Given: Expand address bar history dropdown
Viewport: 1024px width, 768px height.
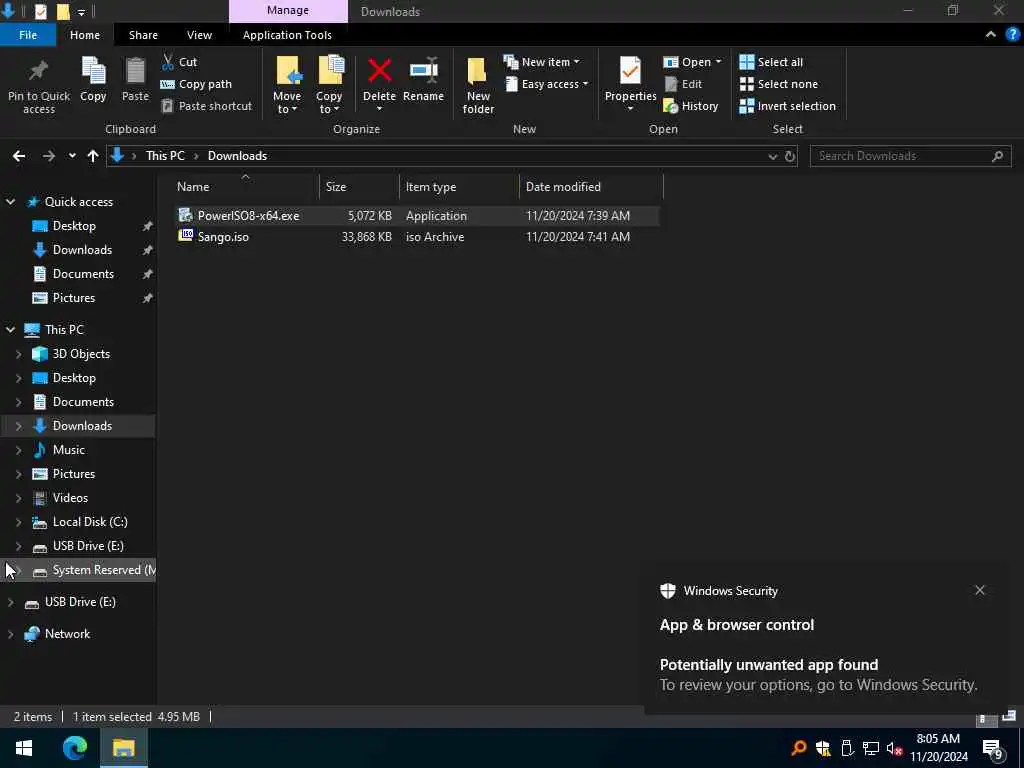Looking at the screenshot, I should coord(773,156).
